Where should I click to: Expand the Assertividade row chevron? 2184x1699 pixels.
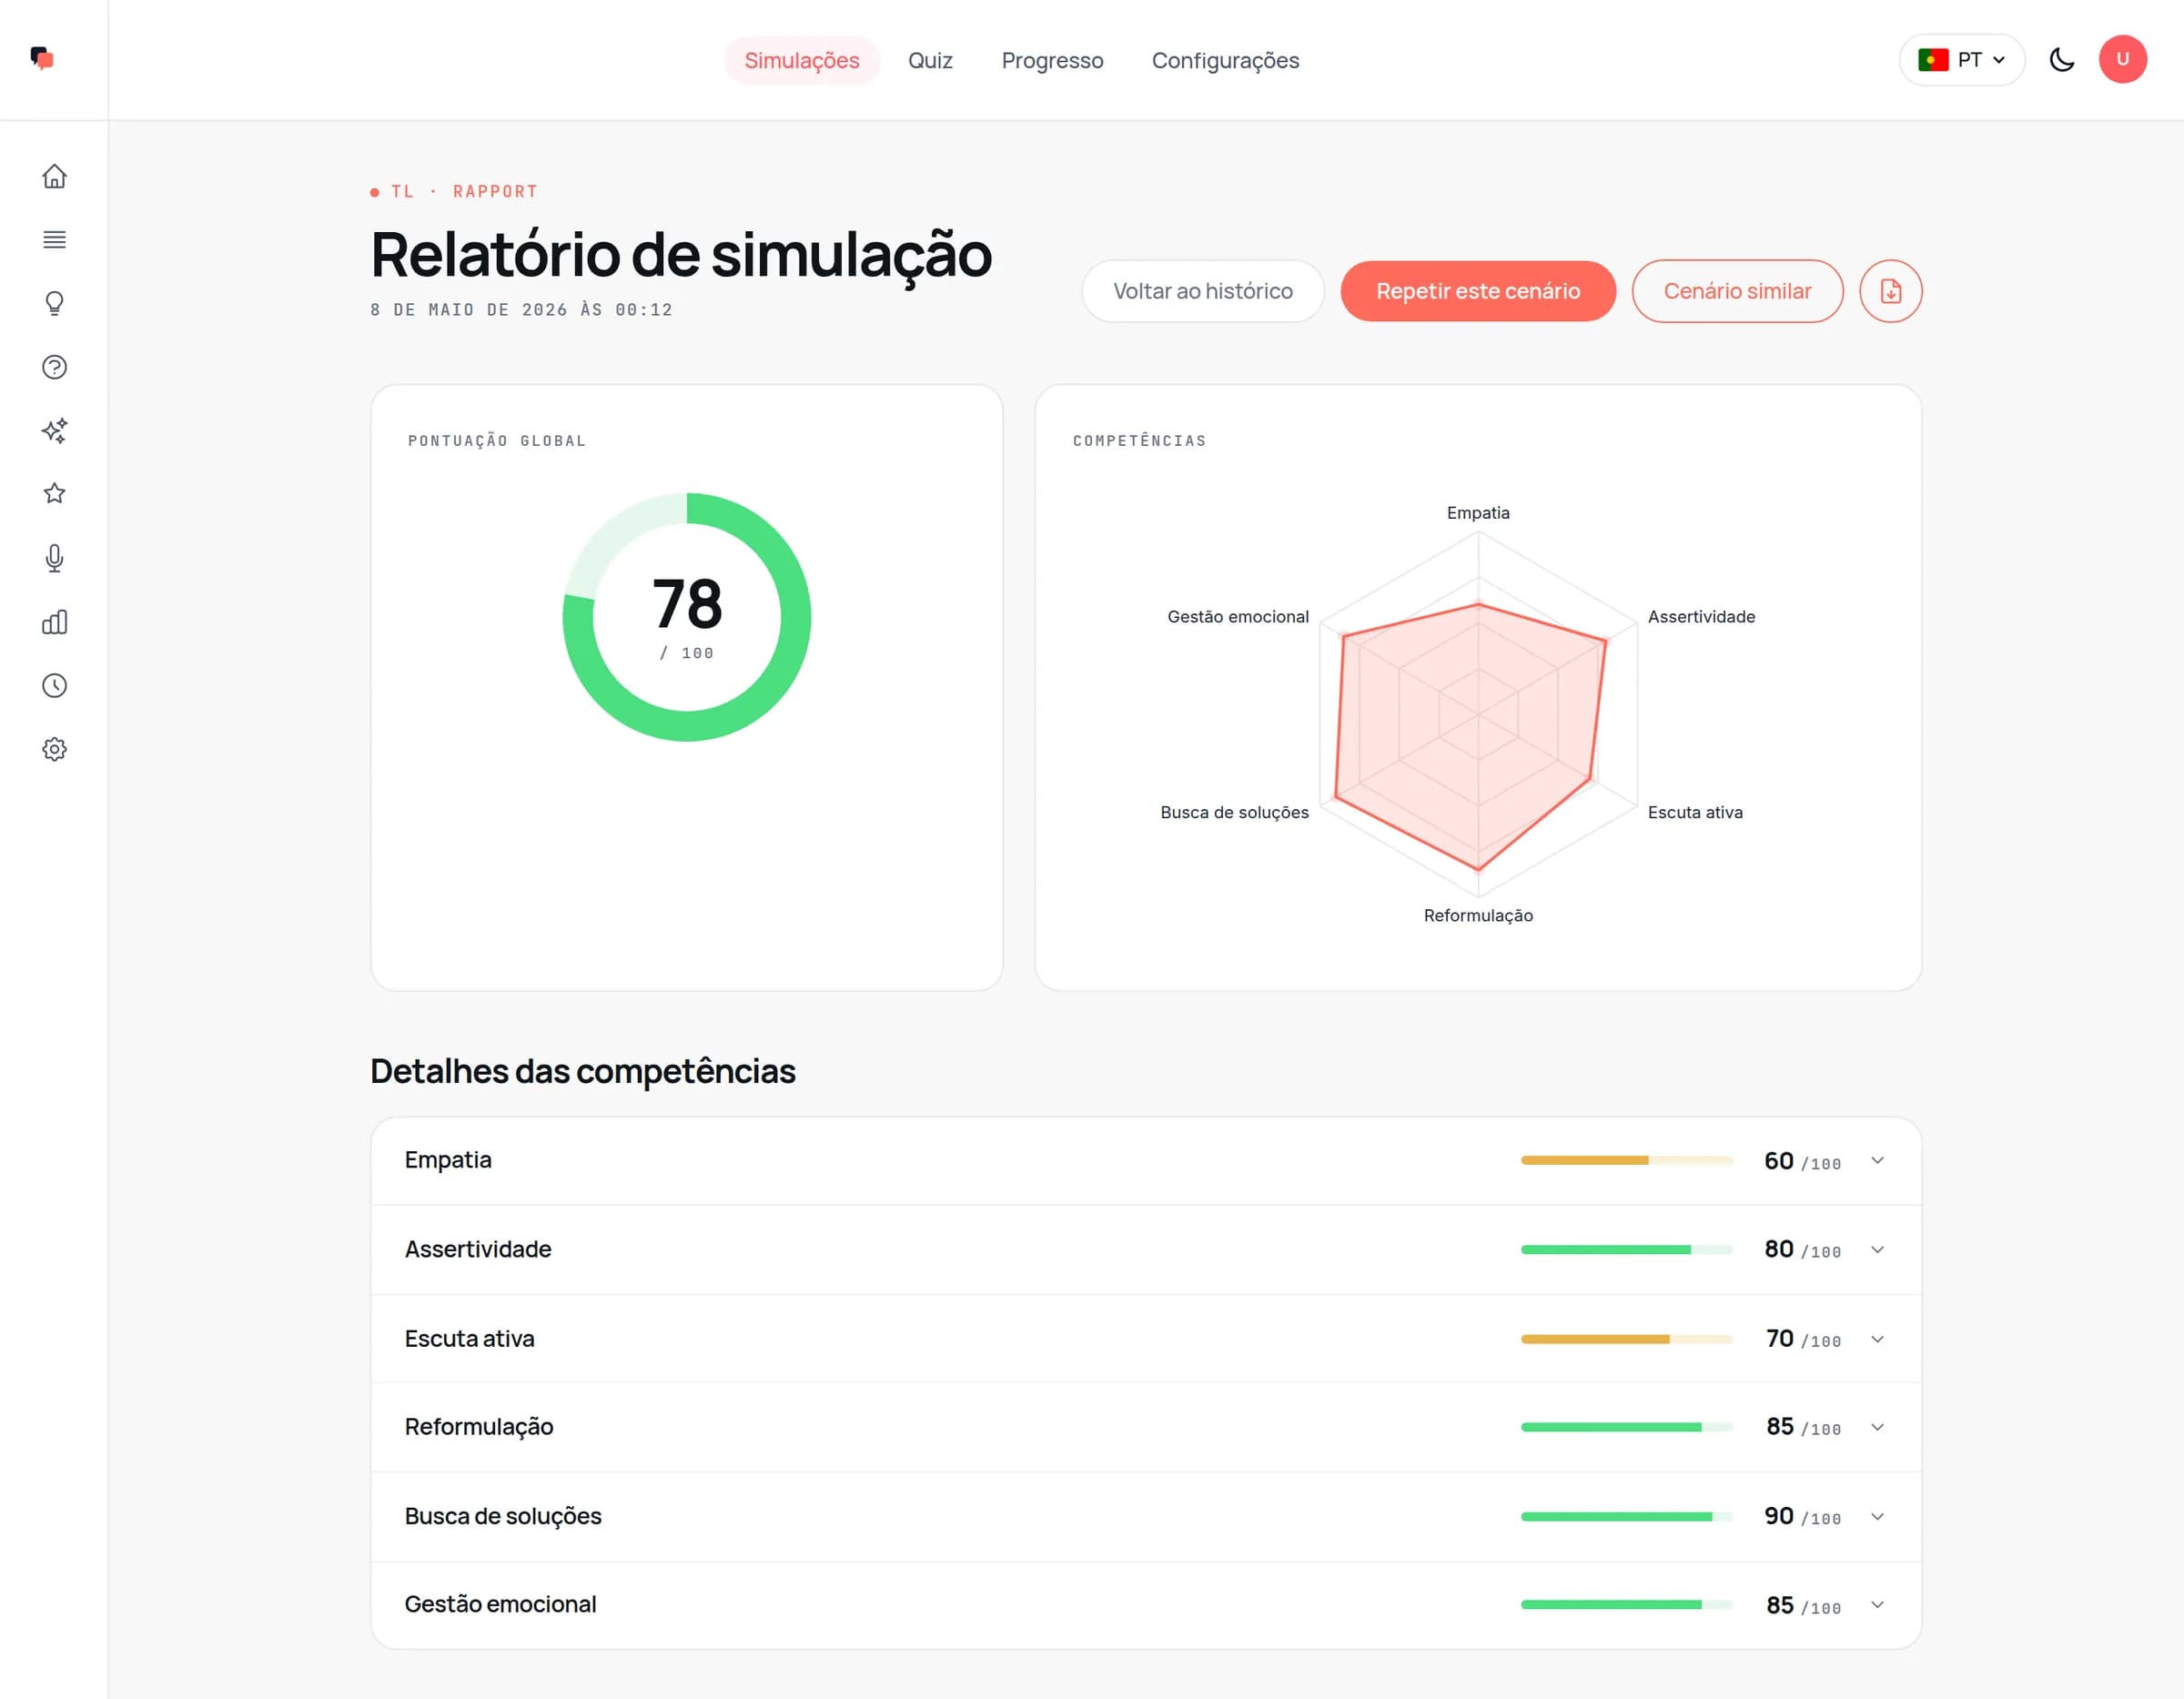(x=1877, y=1250)
